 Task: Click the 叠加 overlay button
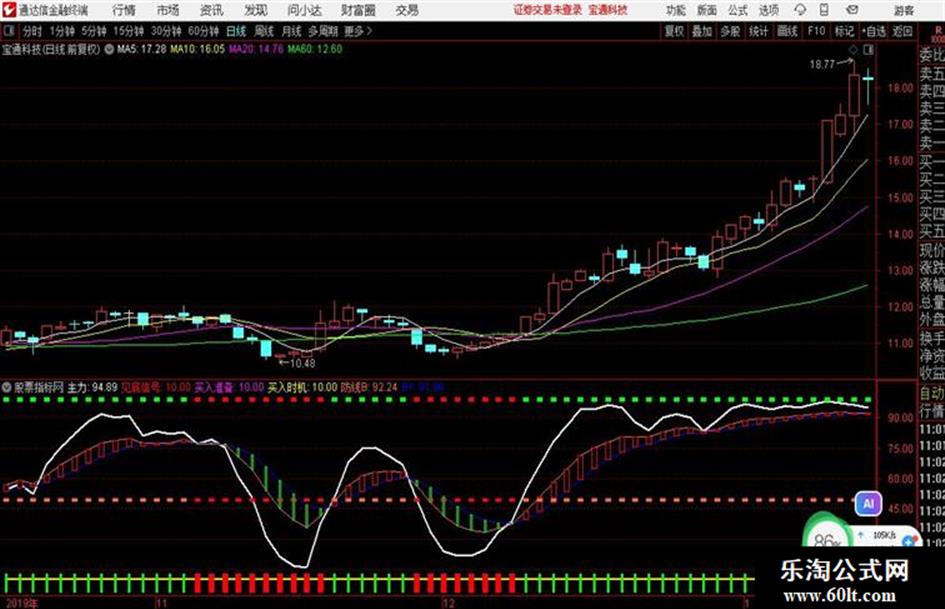pyautogui.click(x=702, y=31)
